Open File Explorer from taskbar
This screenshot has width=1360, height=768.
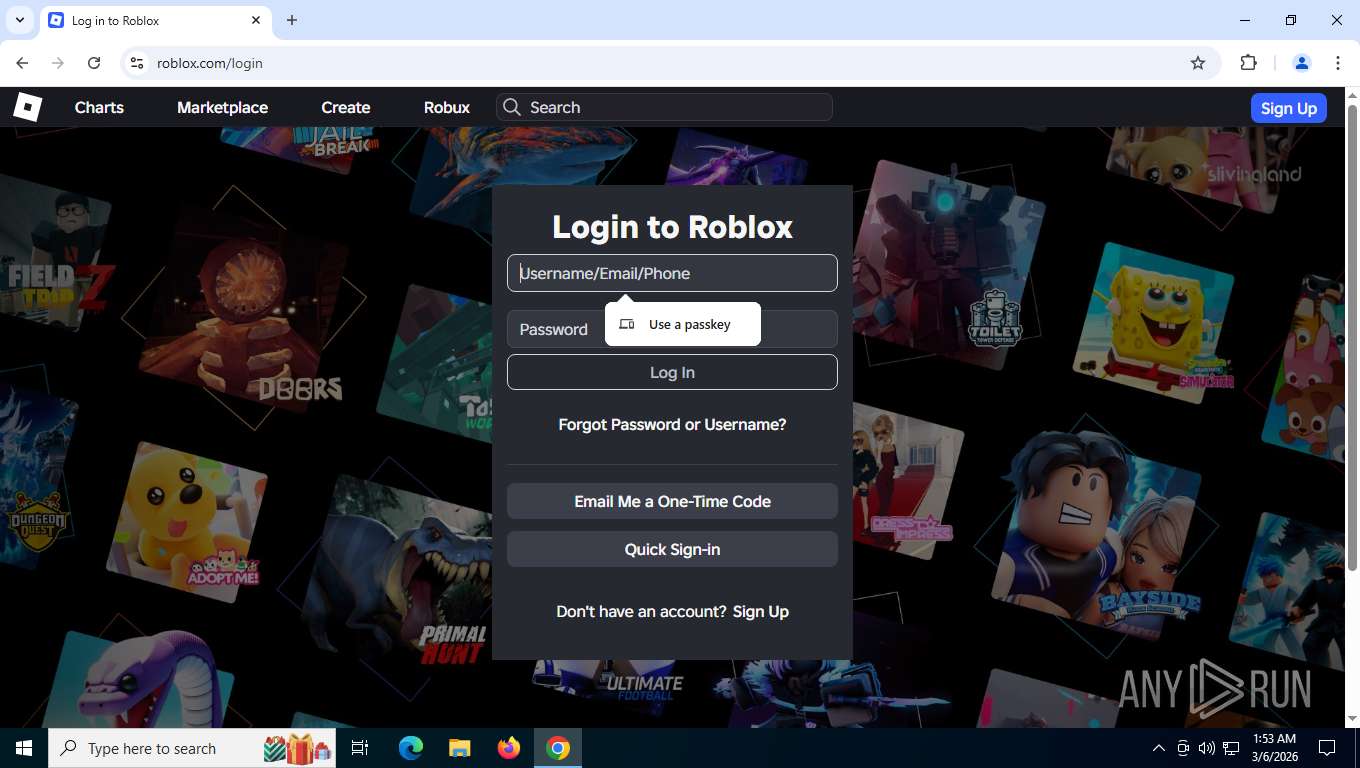tap(459, 748)
